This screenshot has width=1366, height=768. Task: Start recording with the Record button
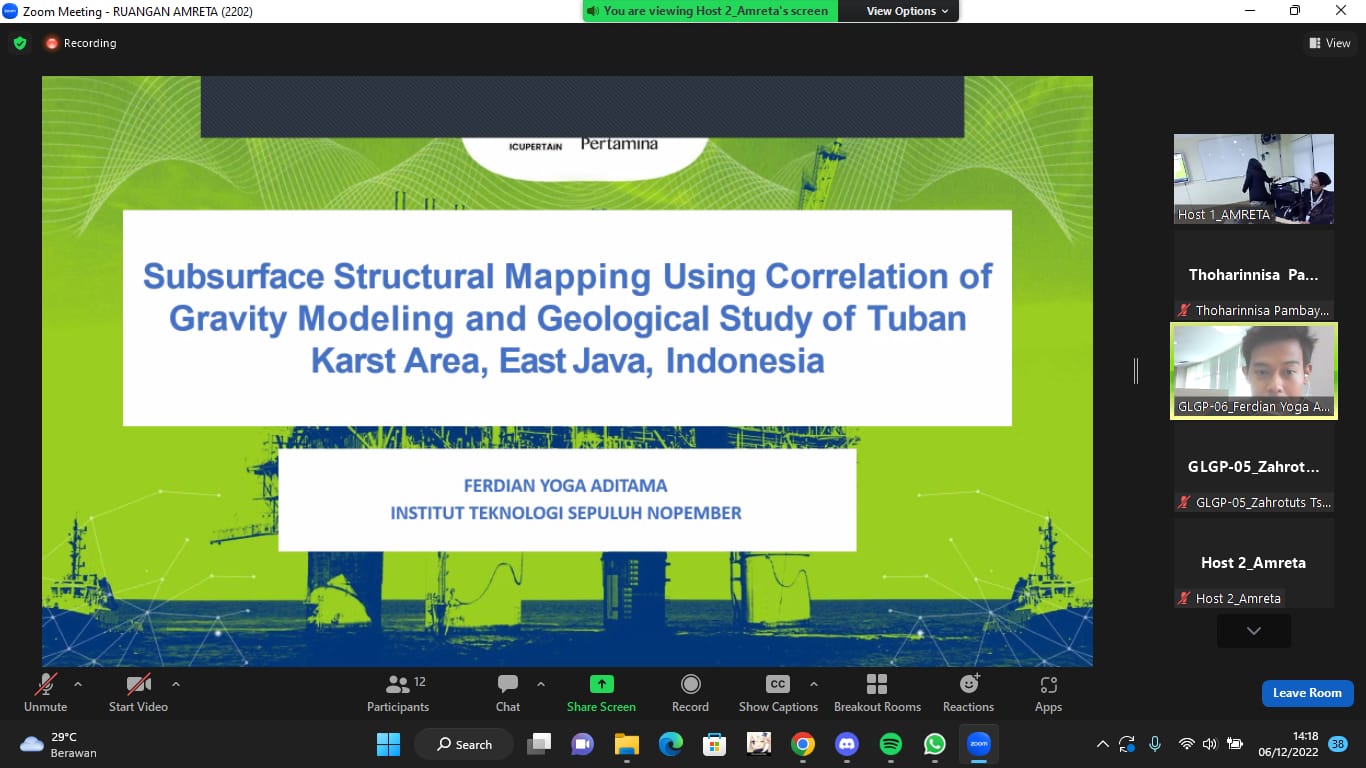pos(690,693)
